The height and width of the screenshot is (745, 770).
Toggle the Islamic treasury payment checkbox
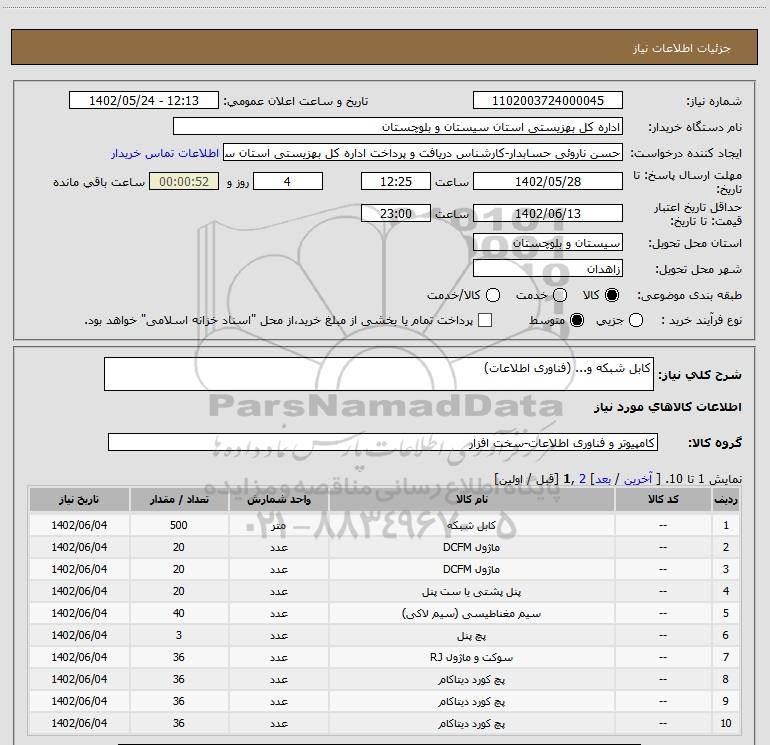485,320
